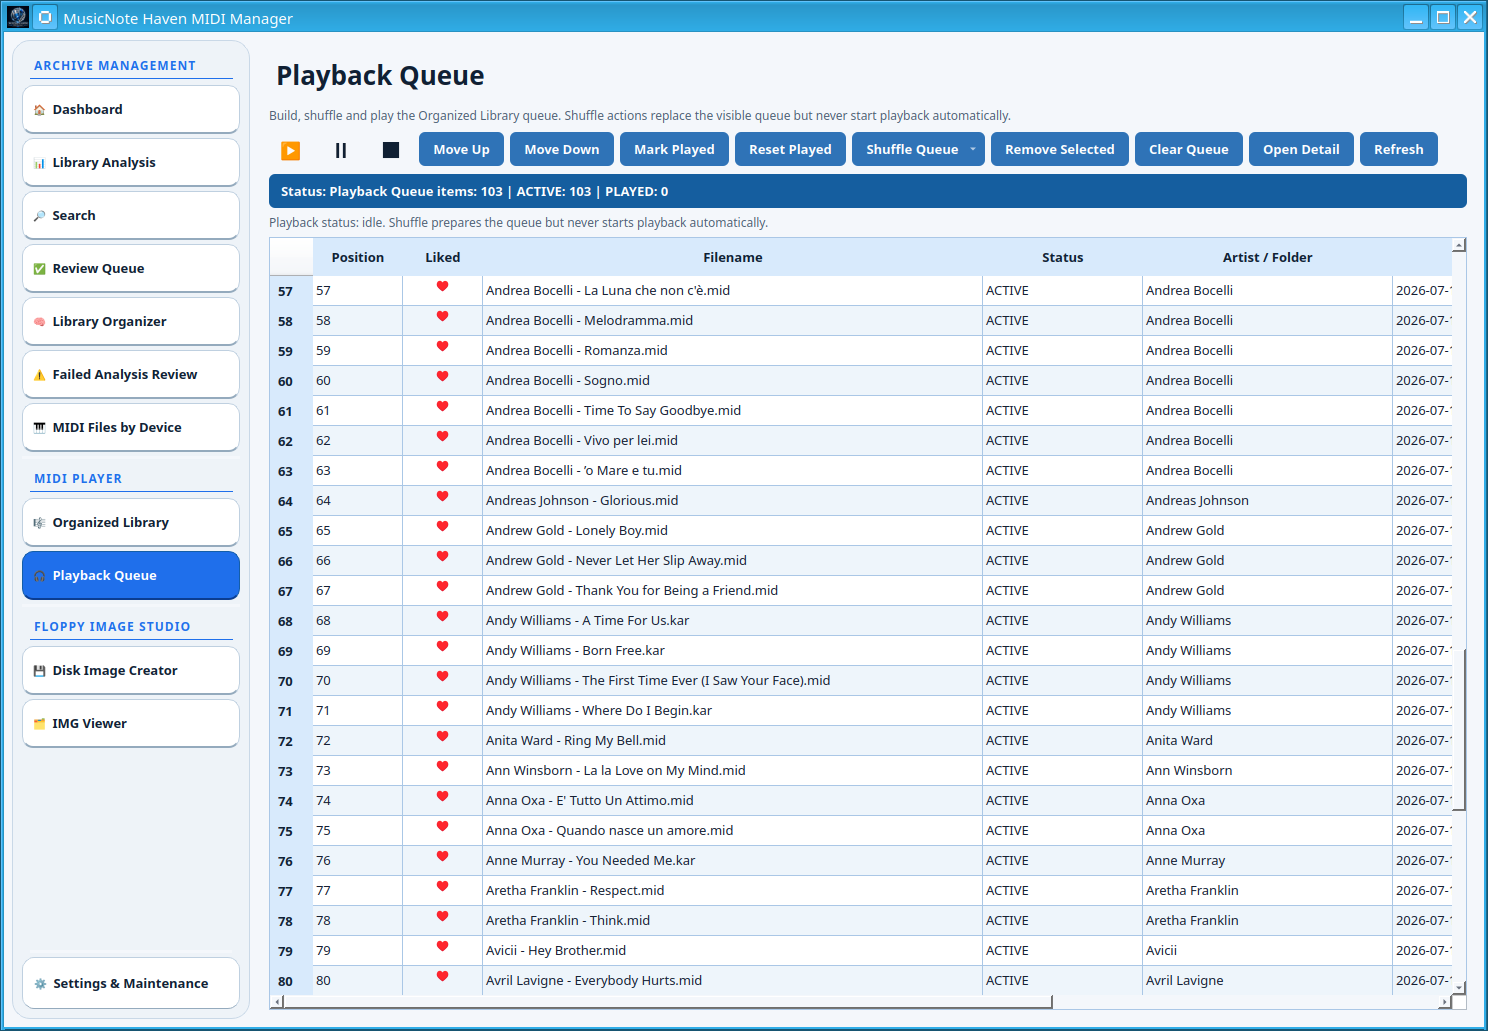
Task: Pause playback using the pause icon
Action: [341, 150]
